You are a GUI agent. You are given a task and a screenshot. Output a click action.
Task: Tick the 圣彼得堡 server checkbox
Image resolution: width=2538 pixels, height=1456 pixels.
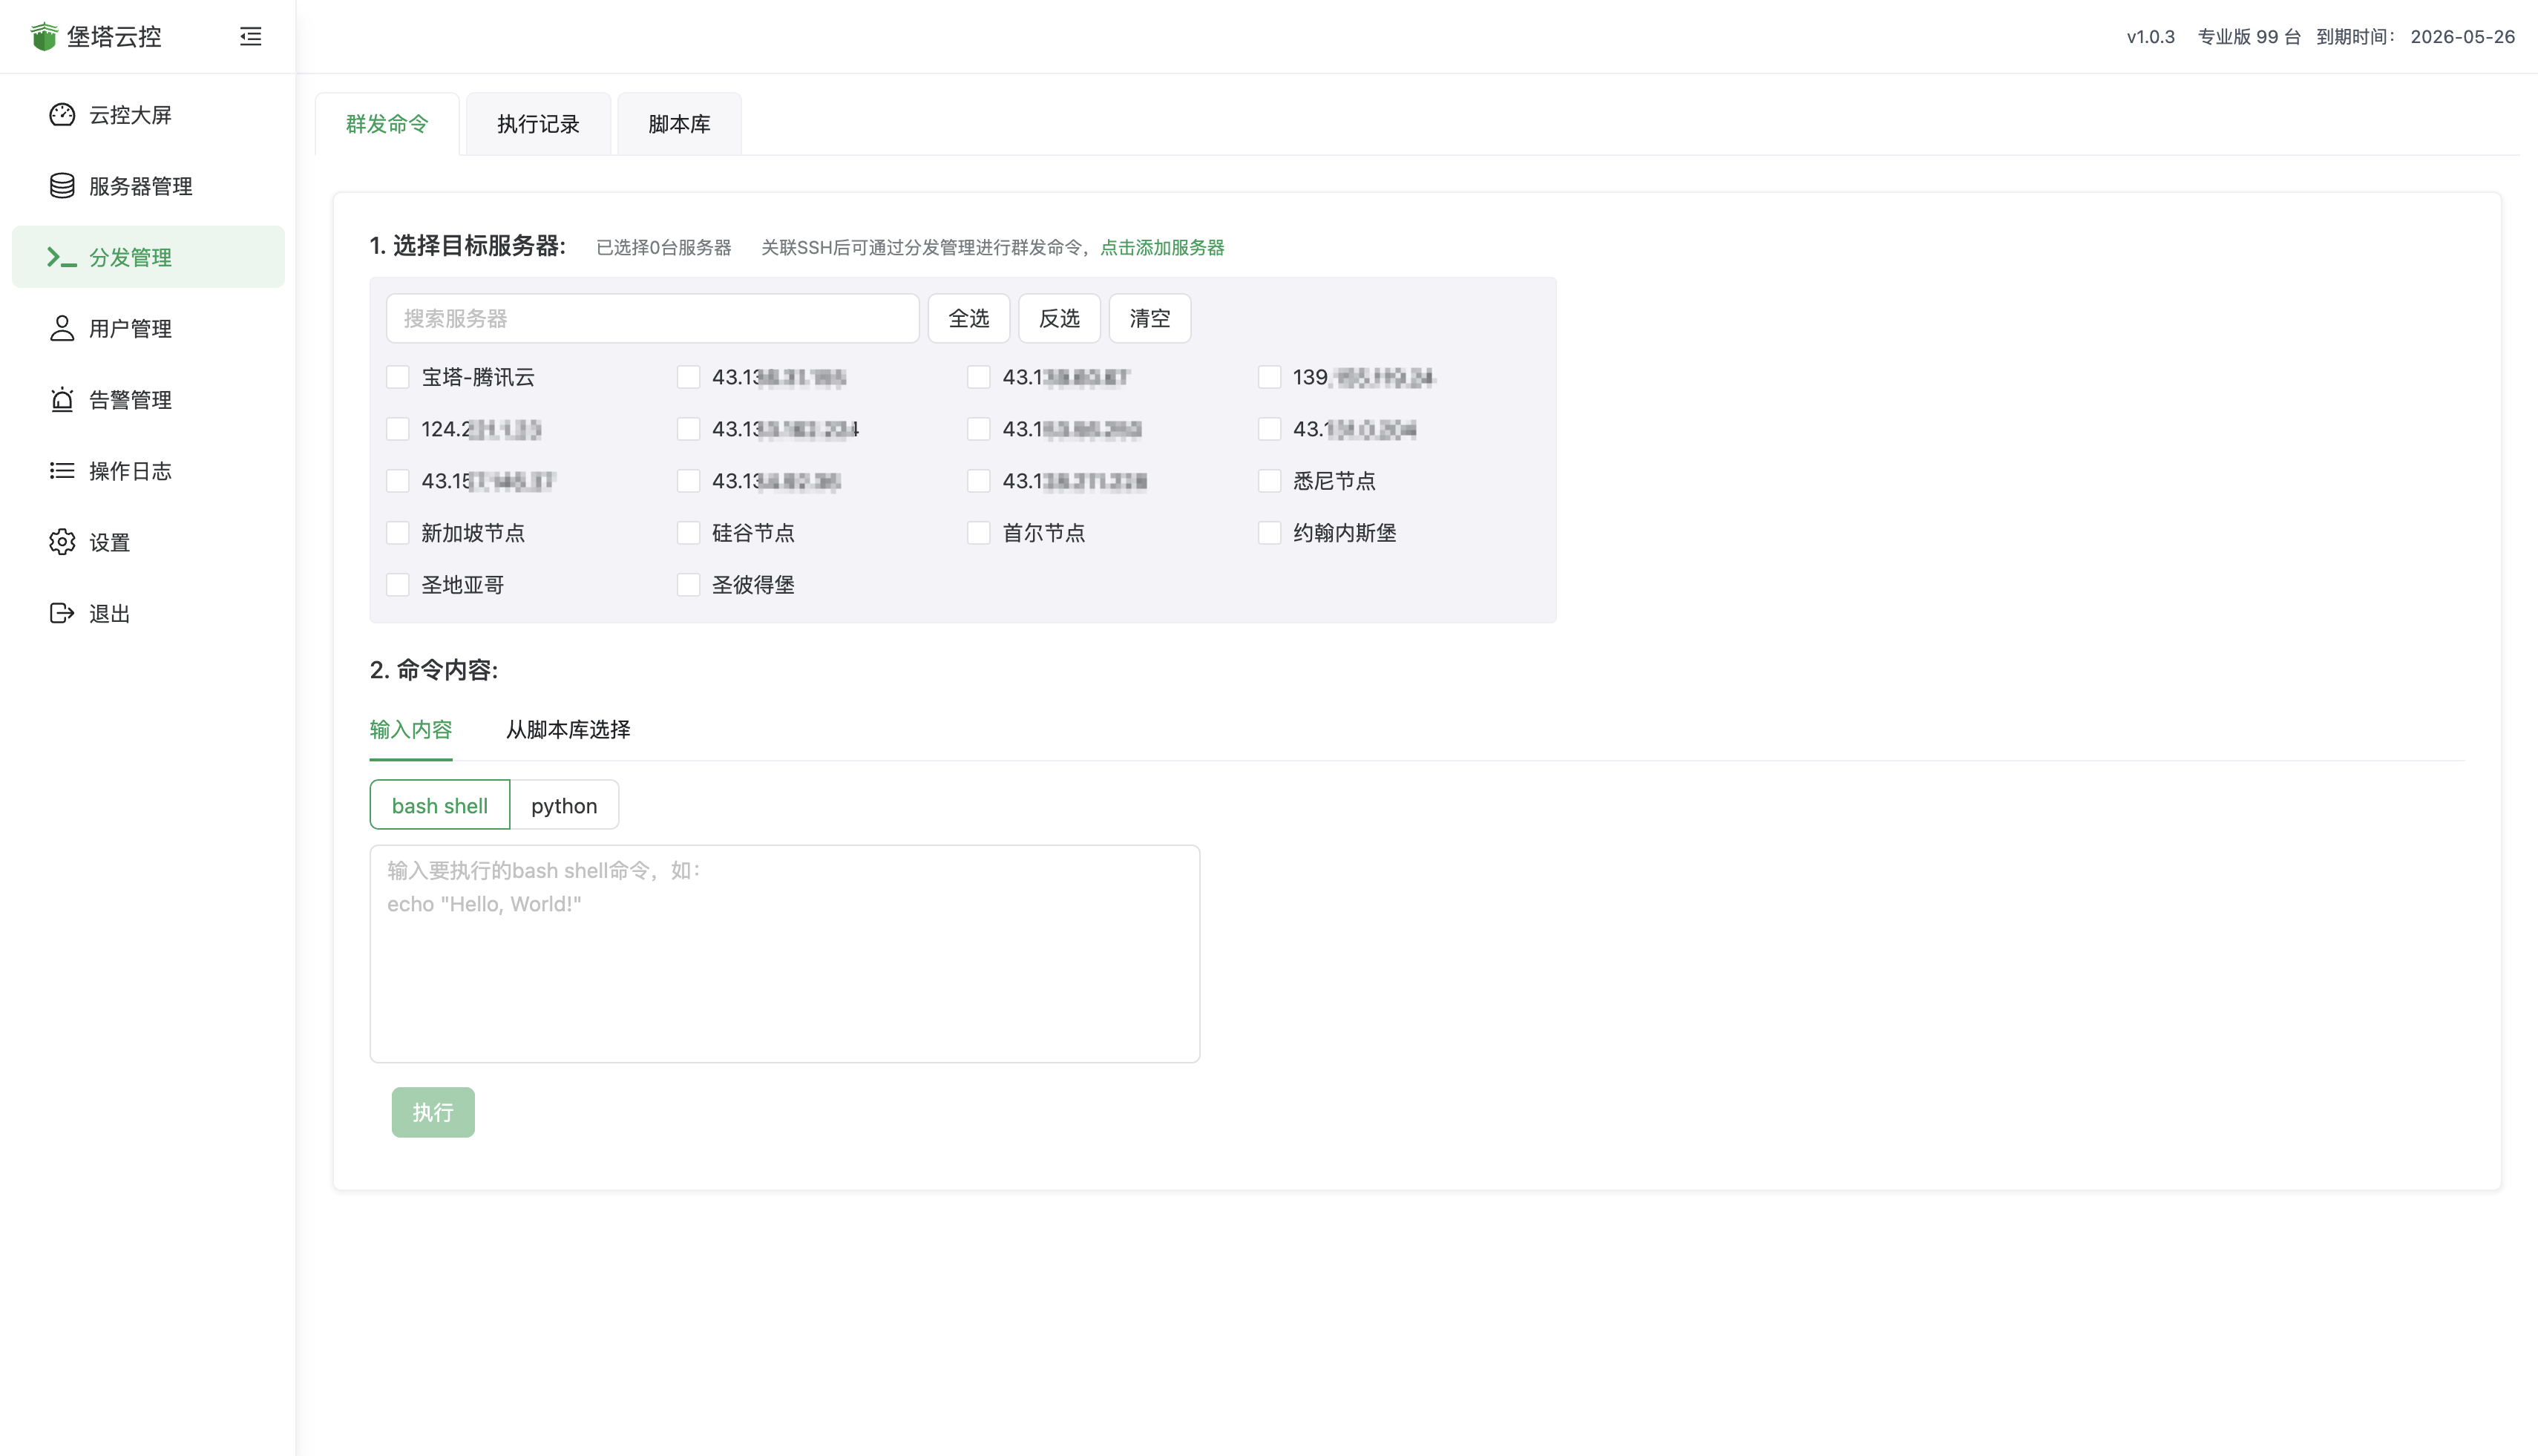[688, 585]
